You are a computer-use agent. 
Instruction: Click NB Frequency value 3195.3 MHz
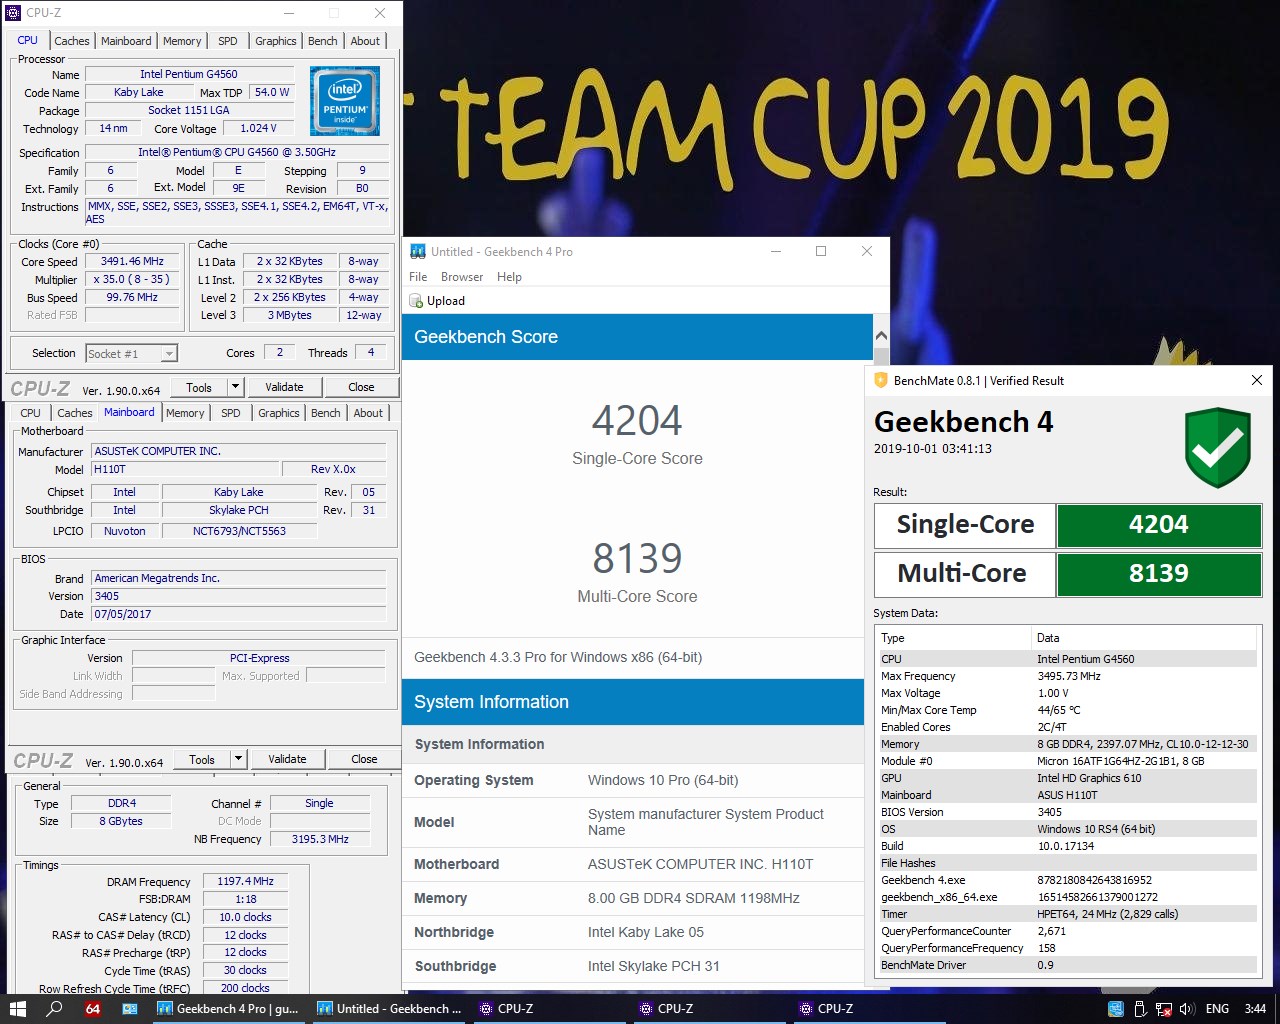pyautogui.click(x=320, y=839)
